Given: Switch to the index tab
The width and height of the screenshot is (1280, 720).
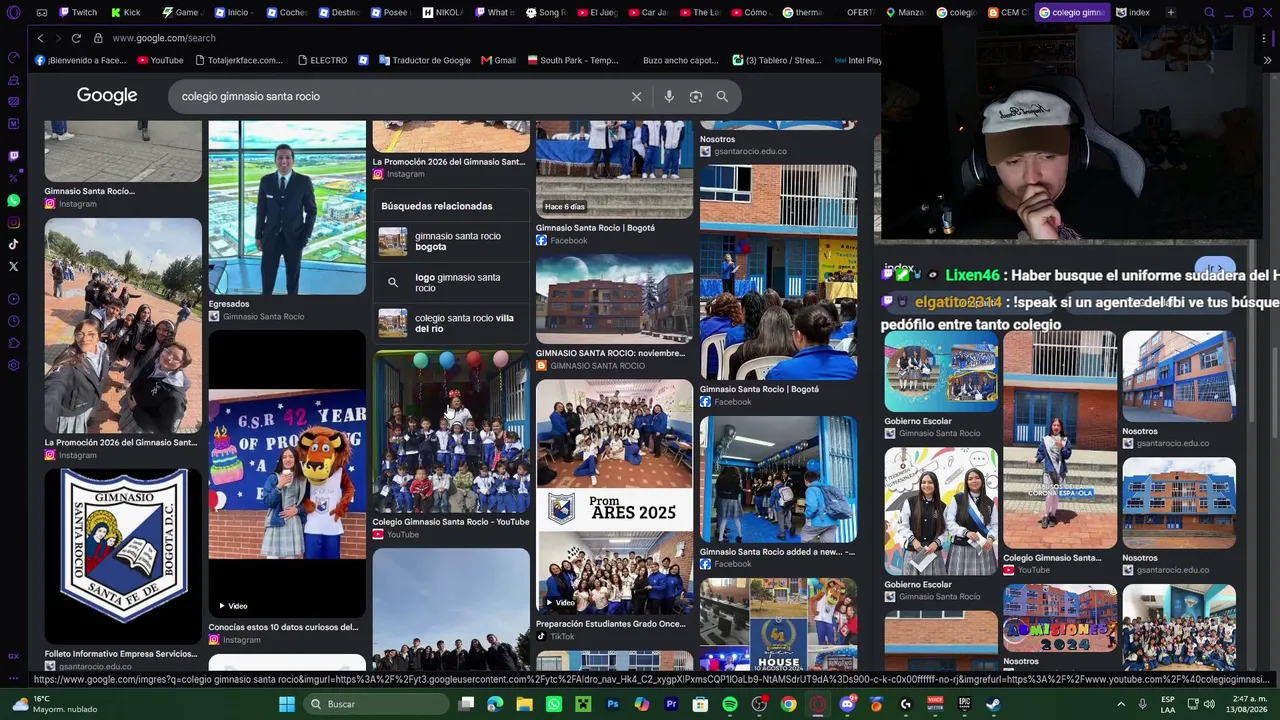Looking at the screenshot, I should [x=1132, y=13].
